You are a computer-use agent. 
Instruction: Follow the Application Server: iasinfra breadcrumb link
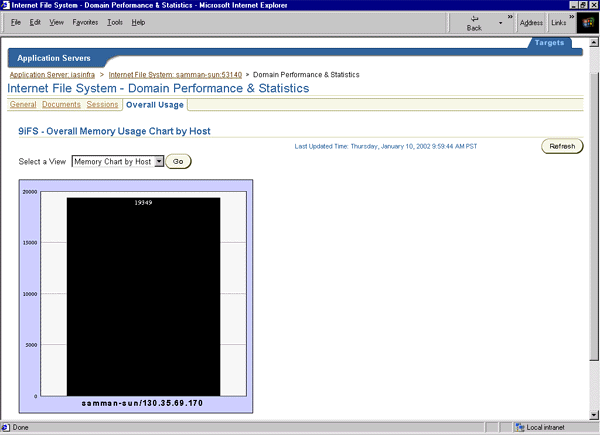(52, 75)
